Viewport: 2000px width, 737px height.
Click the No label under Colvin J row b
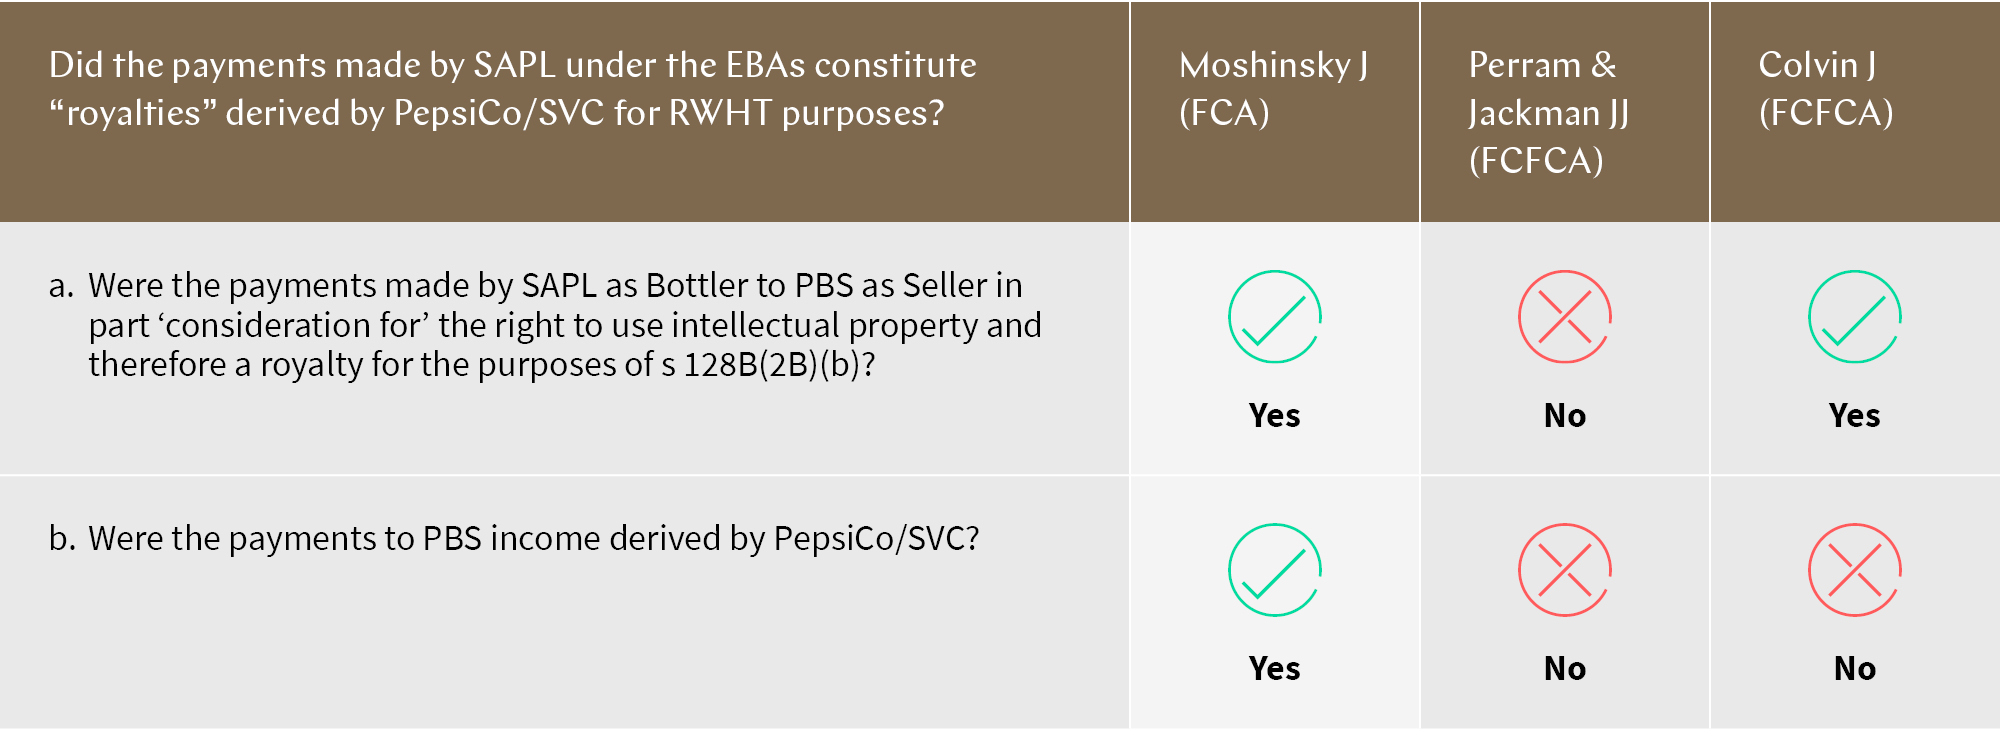(1855, 668)
